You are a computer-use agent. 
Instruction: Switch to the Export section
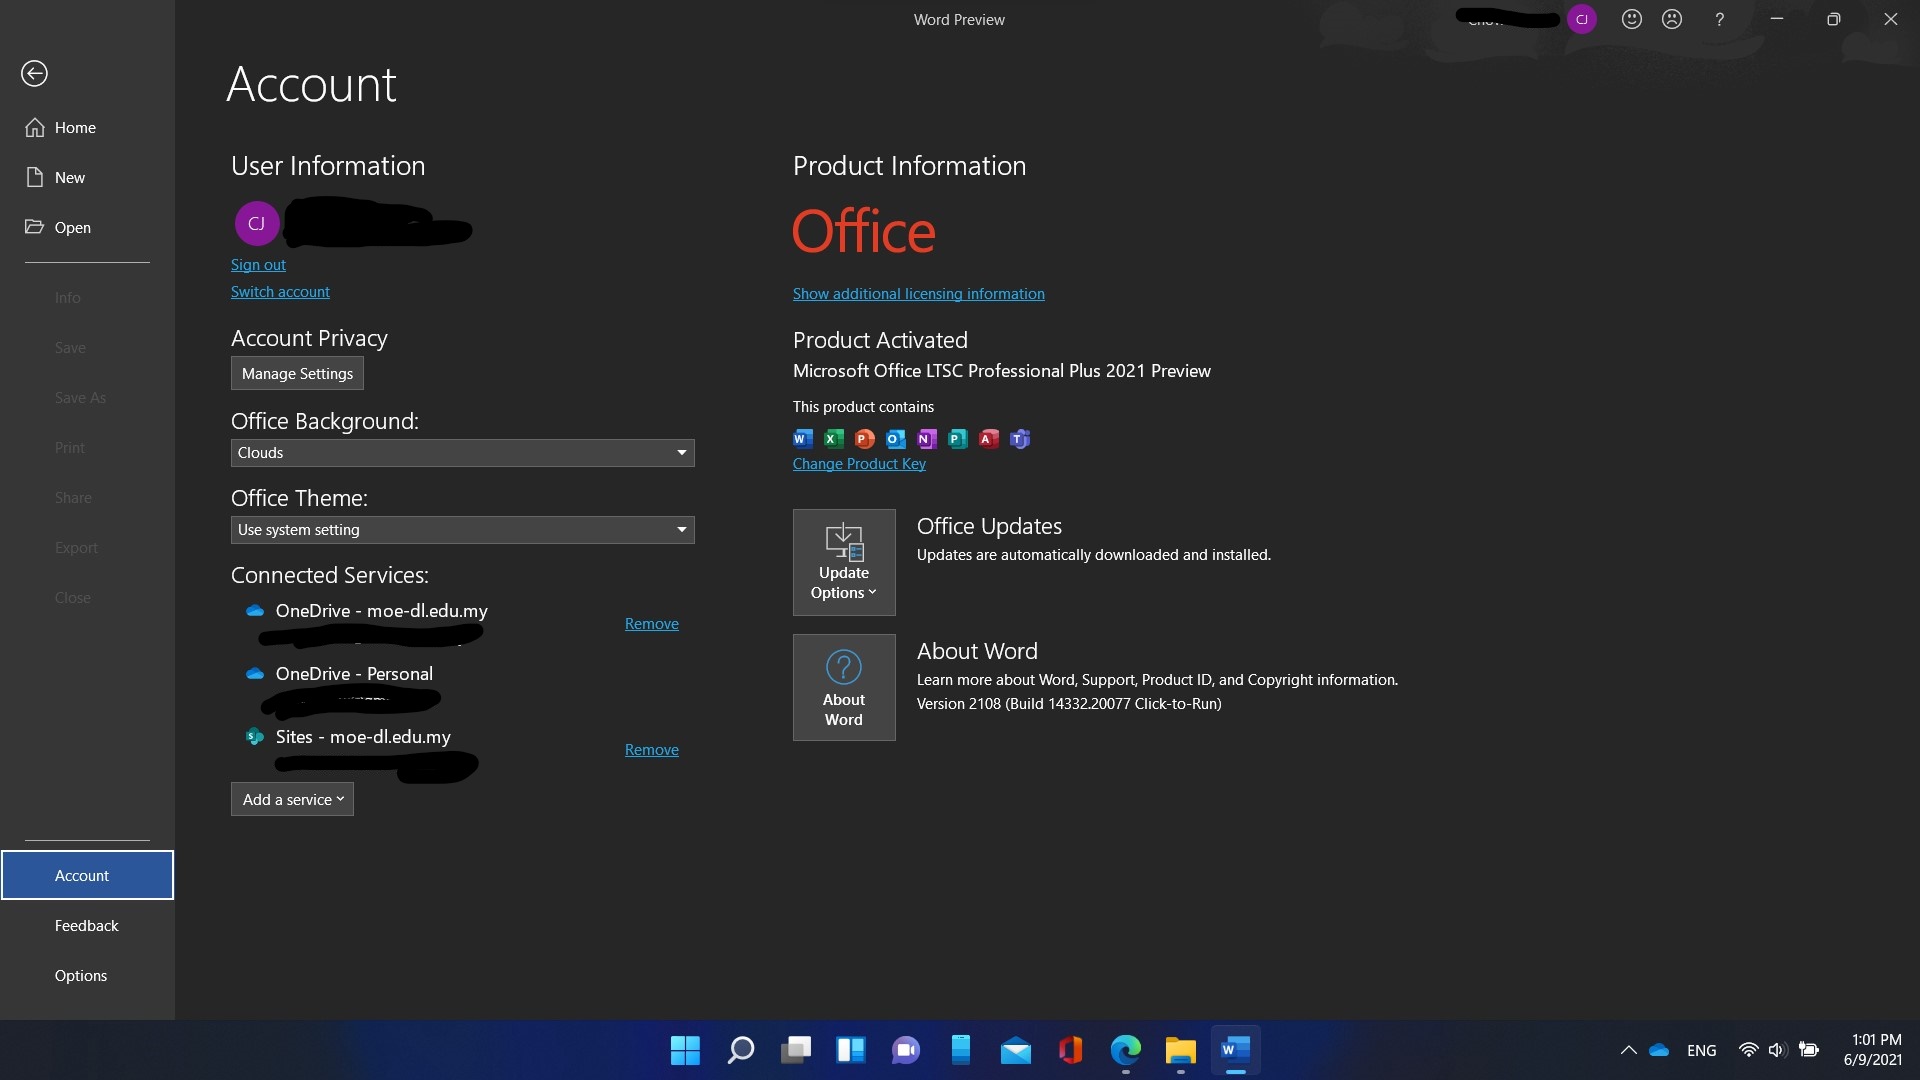(x=76, y=547)
